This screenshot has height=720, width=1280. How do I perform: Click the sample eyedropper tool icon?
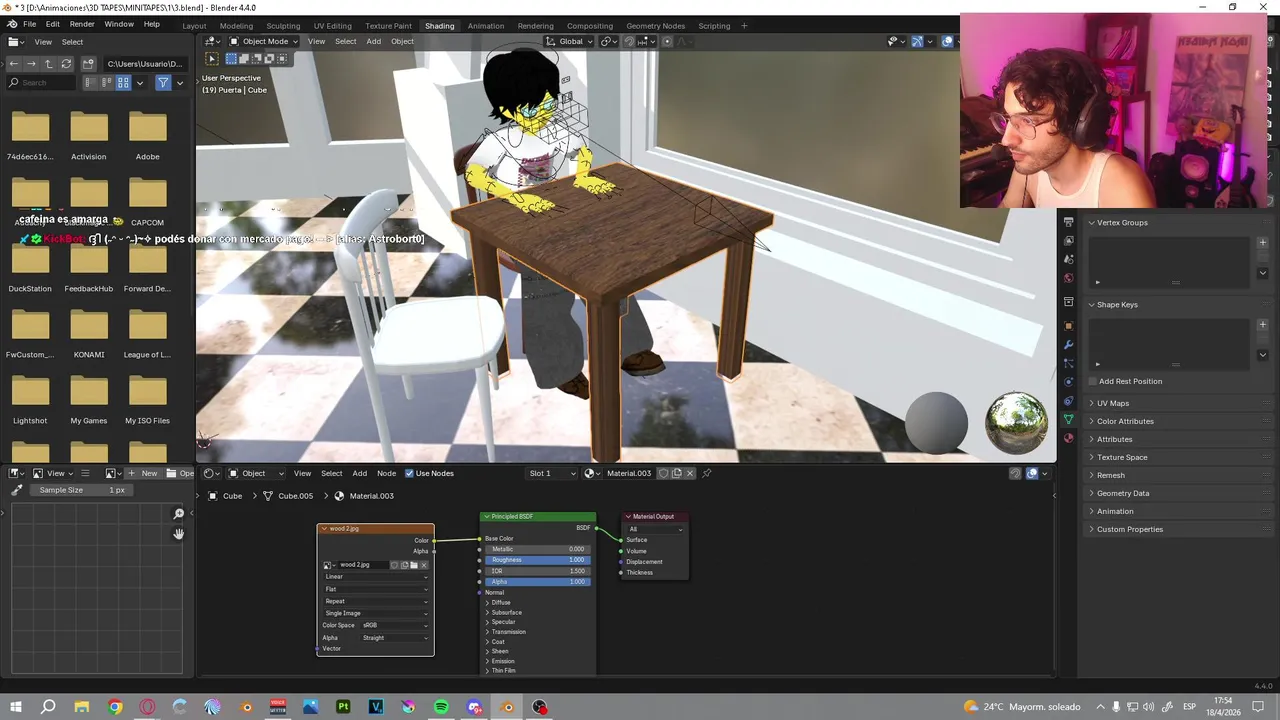pos(17,490)
